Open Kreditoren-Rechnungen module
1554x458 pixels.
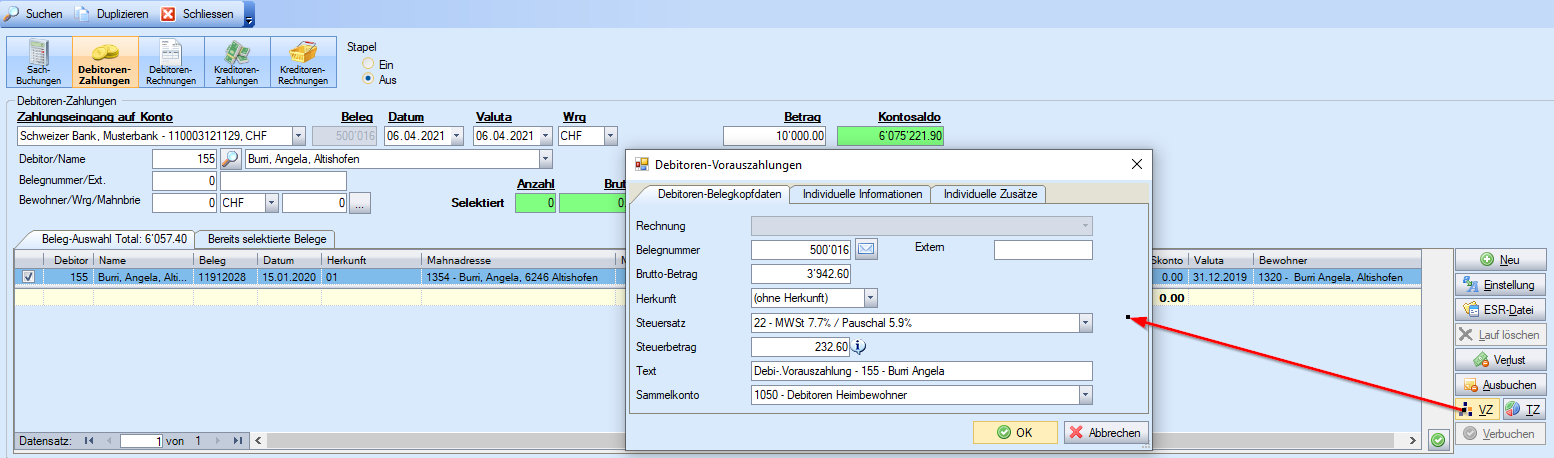(x=303, y=63)
